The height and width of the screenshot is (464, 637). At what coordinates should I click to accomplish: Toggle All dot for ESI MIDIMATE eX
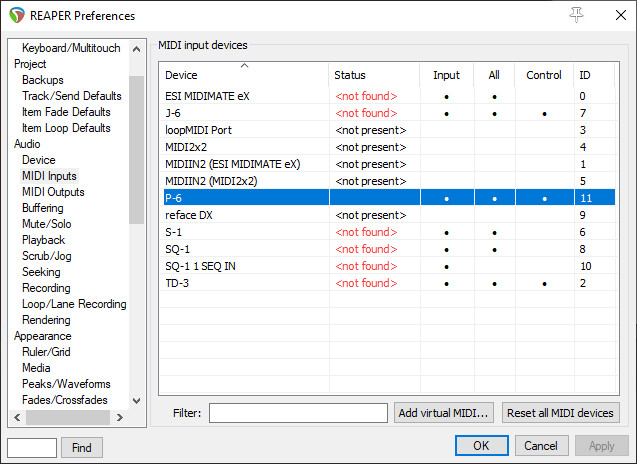click(x=494, y=97)
